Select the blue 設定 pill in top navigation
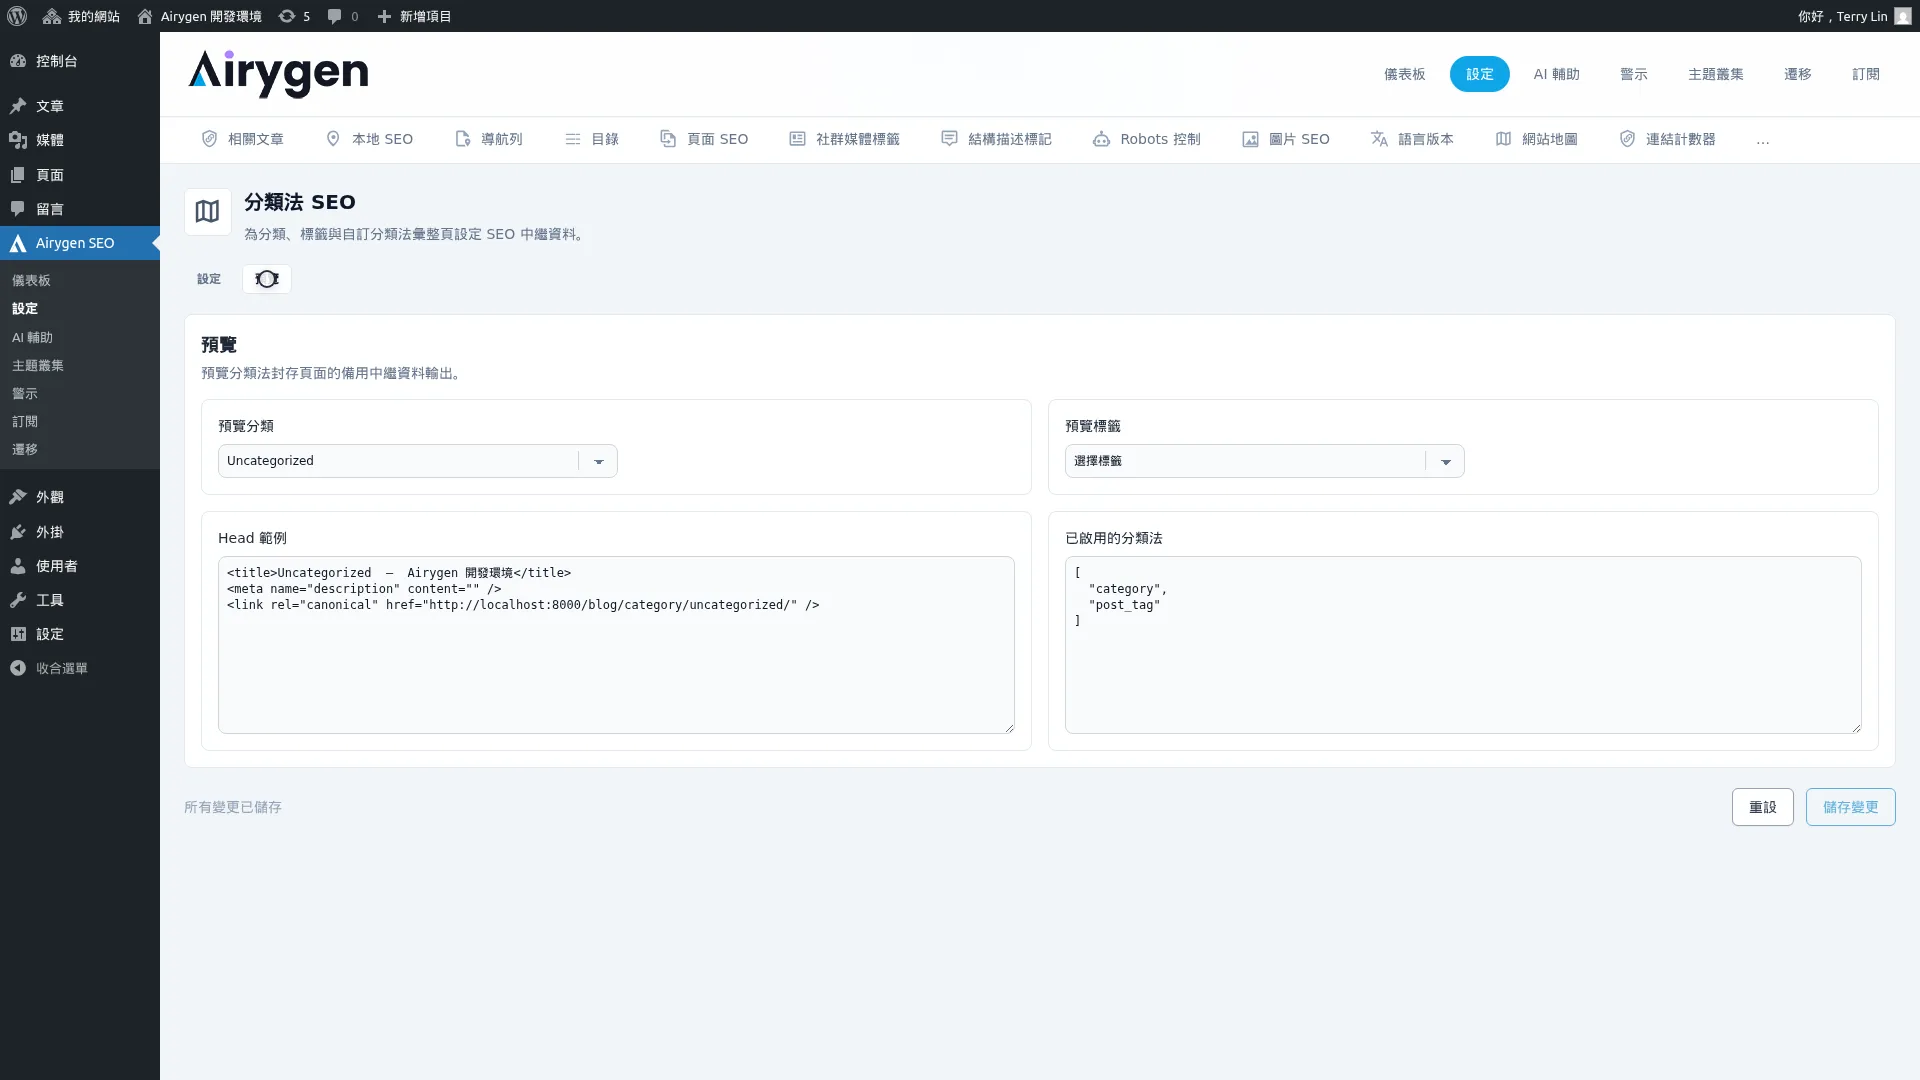This screenshot has height=1080, width=1920. coord(1479,74)
